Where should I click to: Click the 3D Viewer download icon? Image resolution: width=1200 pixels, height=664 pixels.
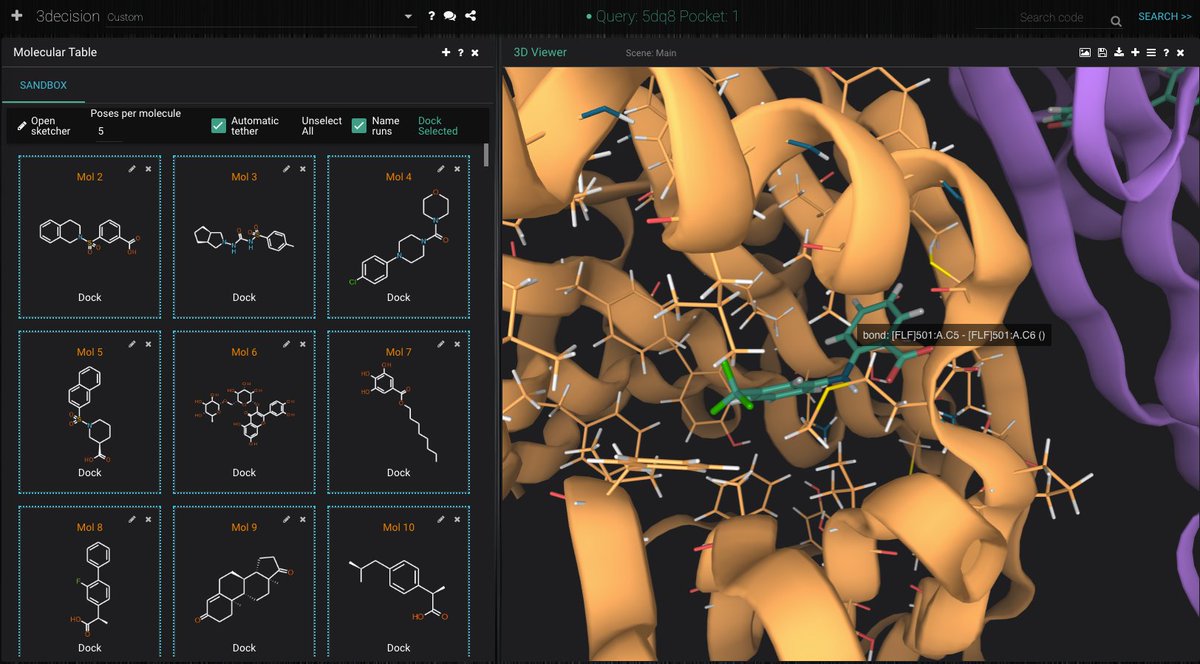(1119, 52)
